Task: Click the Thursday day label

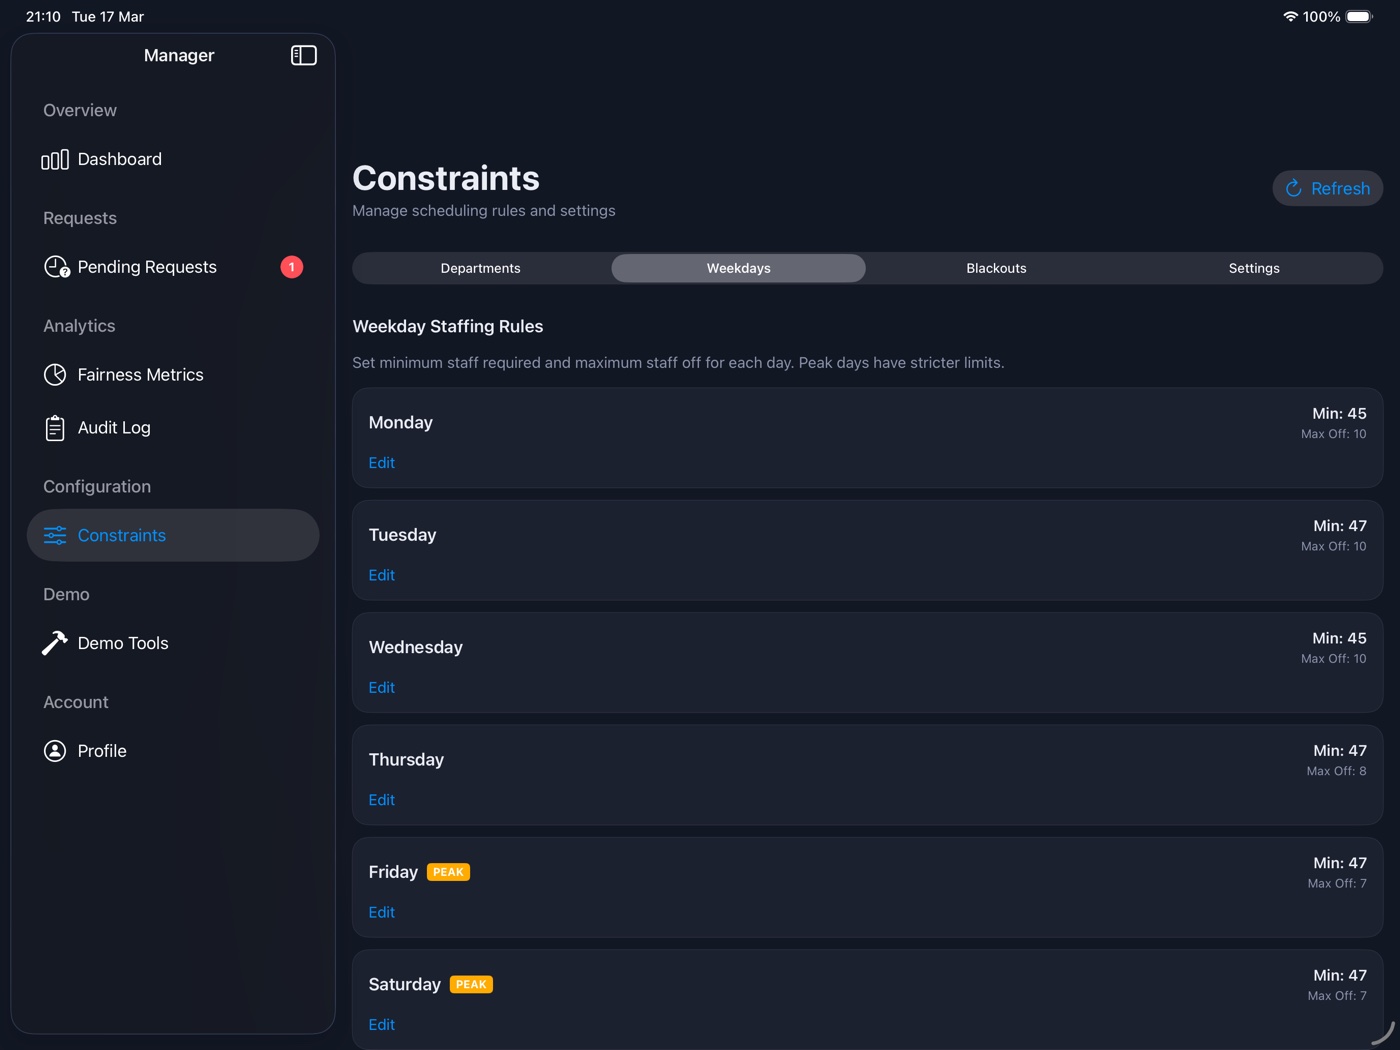Action: [406, 760]
